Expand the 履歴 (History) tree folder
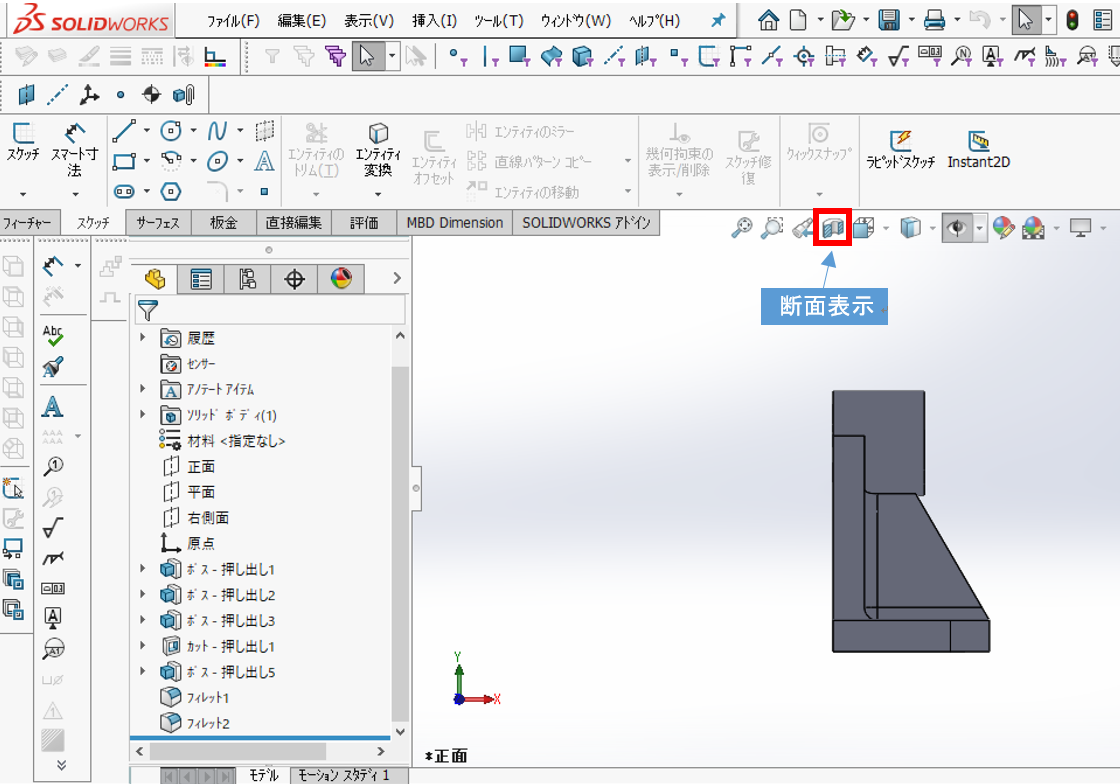 click(142, 338)
